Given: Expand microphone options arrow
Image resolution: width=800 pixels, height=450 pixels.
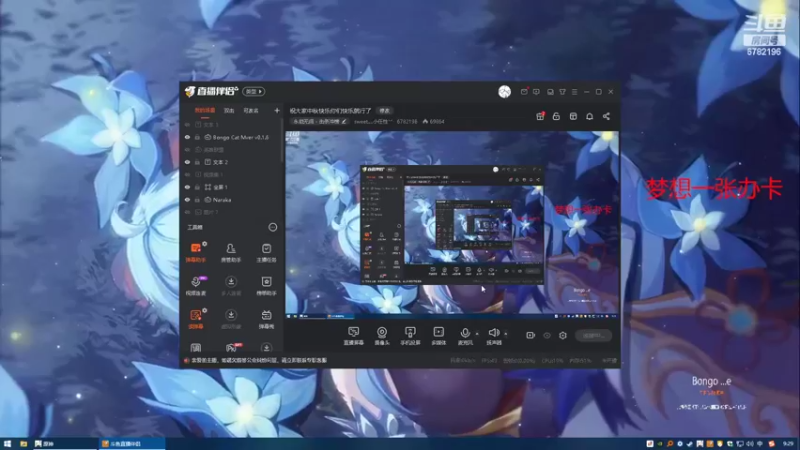Looking at the screenshot, I should (477, 334).
